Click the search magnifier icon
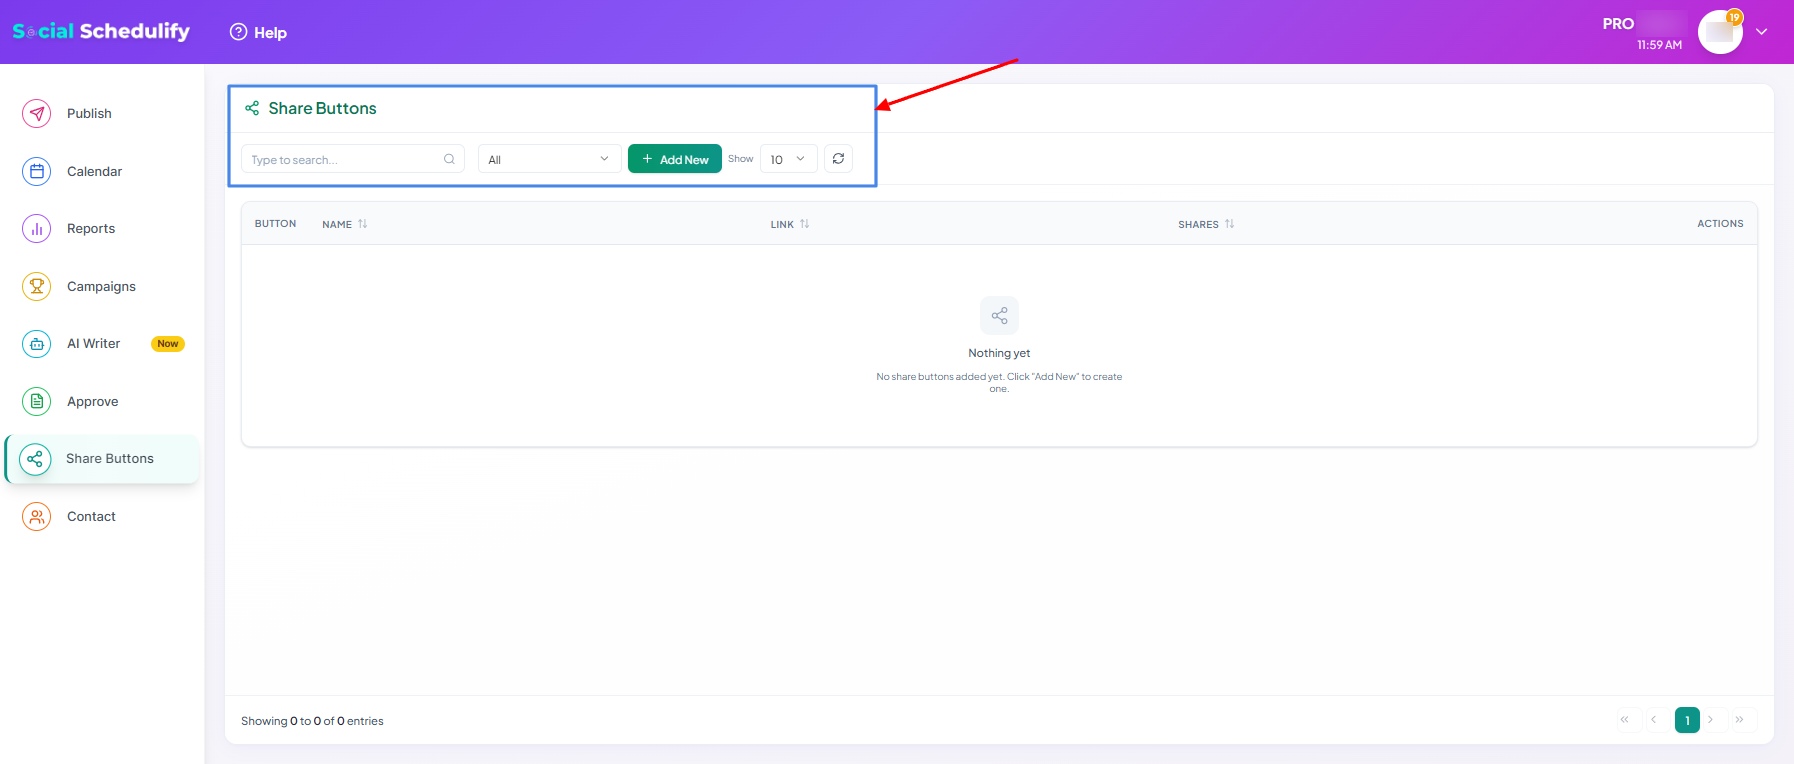This screenshot has height=764, width=1794. click(x=449, y=159)
